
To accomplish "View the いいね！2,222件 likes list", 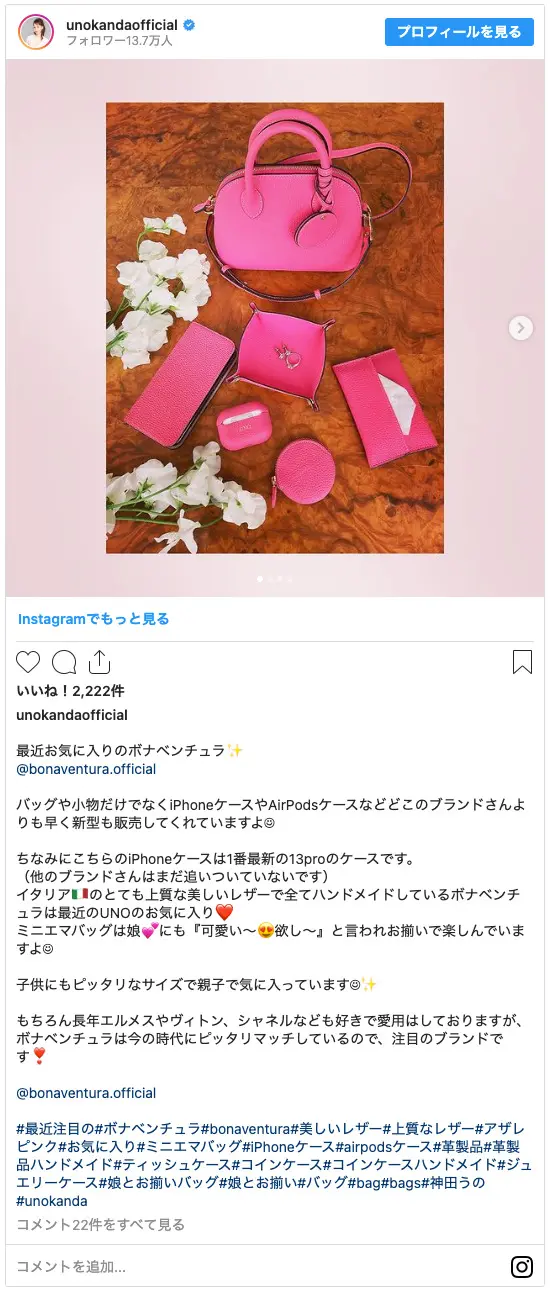I will point(70,691).
